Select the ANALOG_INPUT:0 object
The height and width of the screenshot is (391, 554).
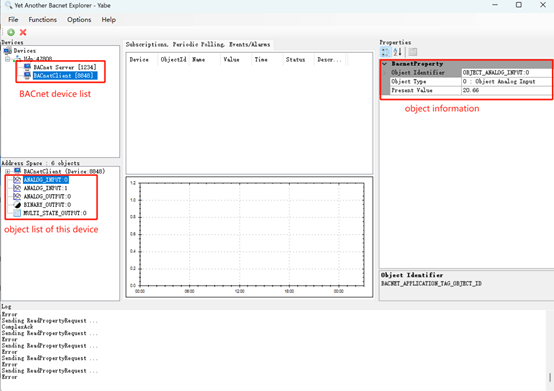point(46,180)
